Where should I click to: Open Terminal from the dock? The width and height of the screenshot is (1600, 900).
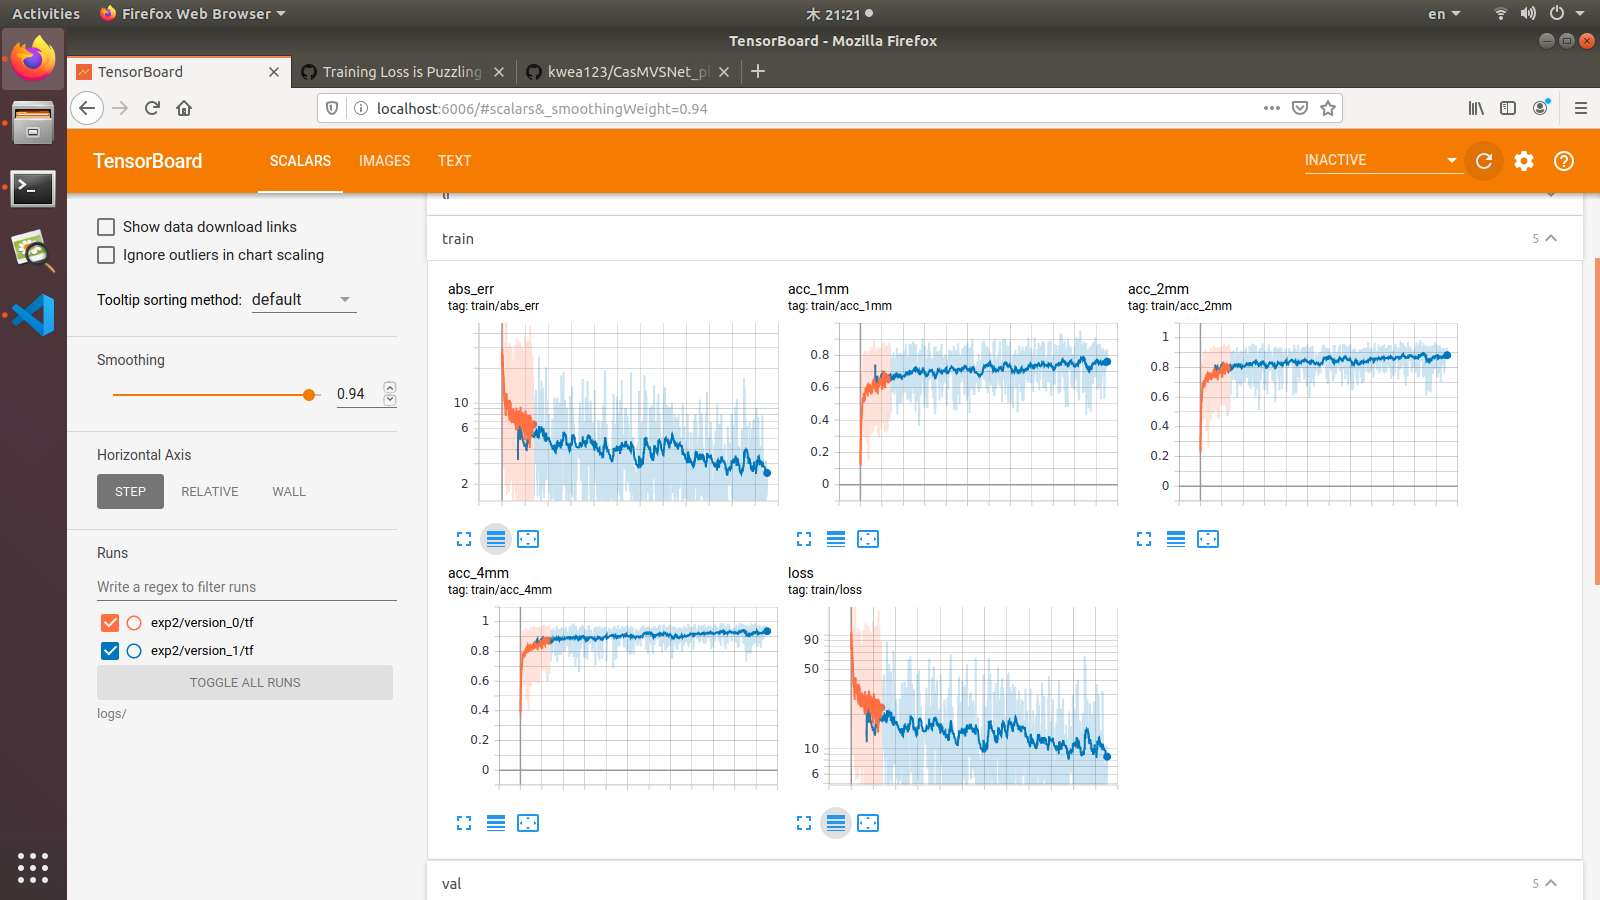click(x=33, y=188)
